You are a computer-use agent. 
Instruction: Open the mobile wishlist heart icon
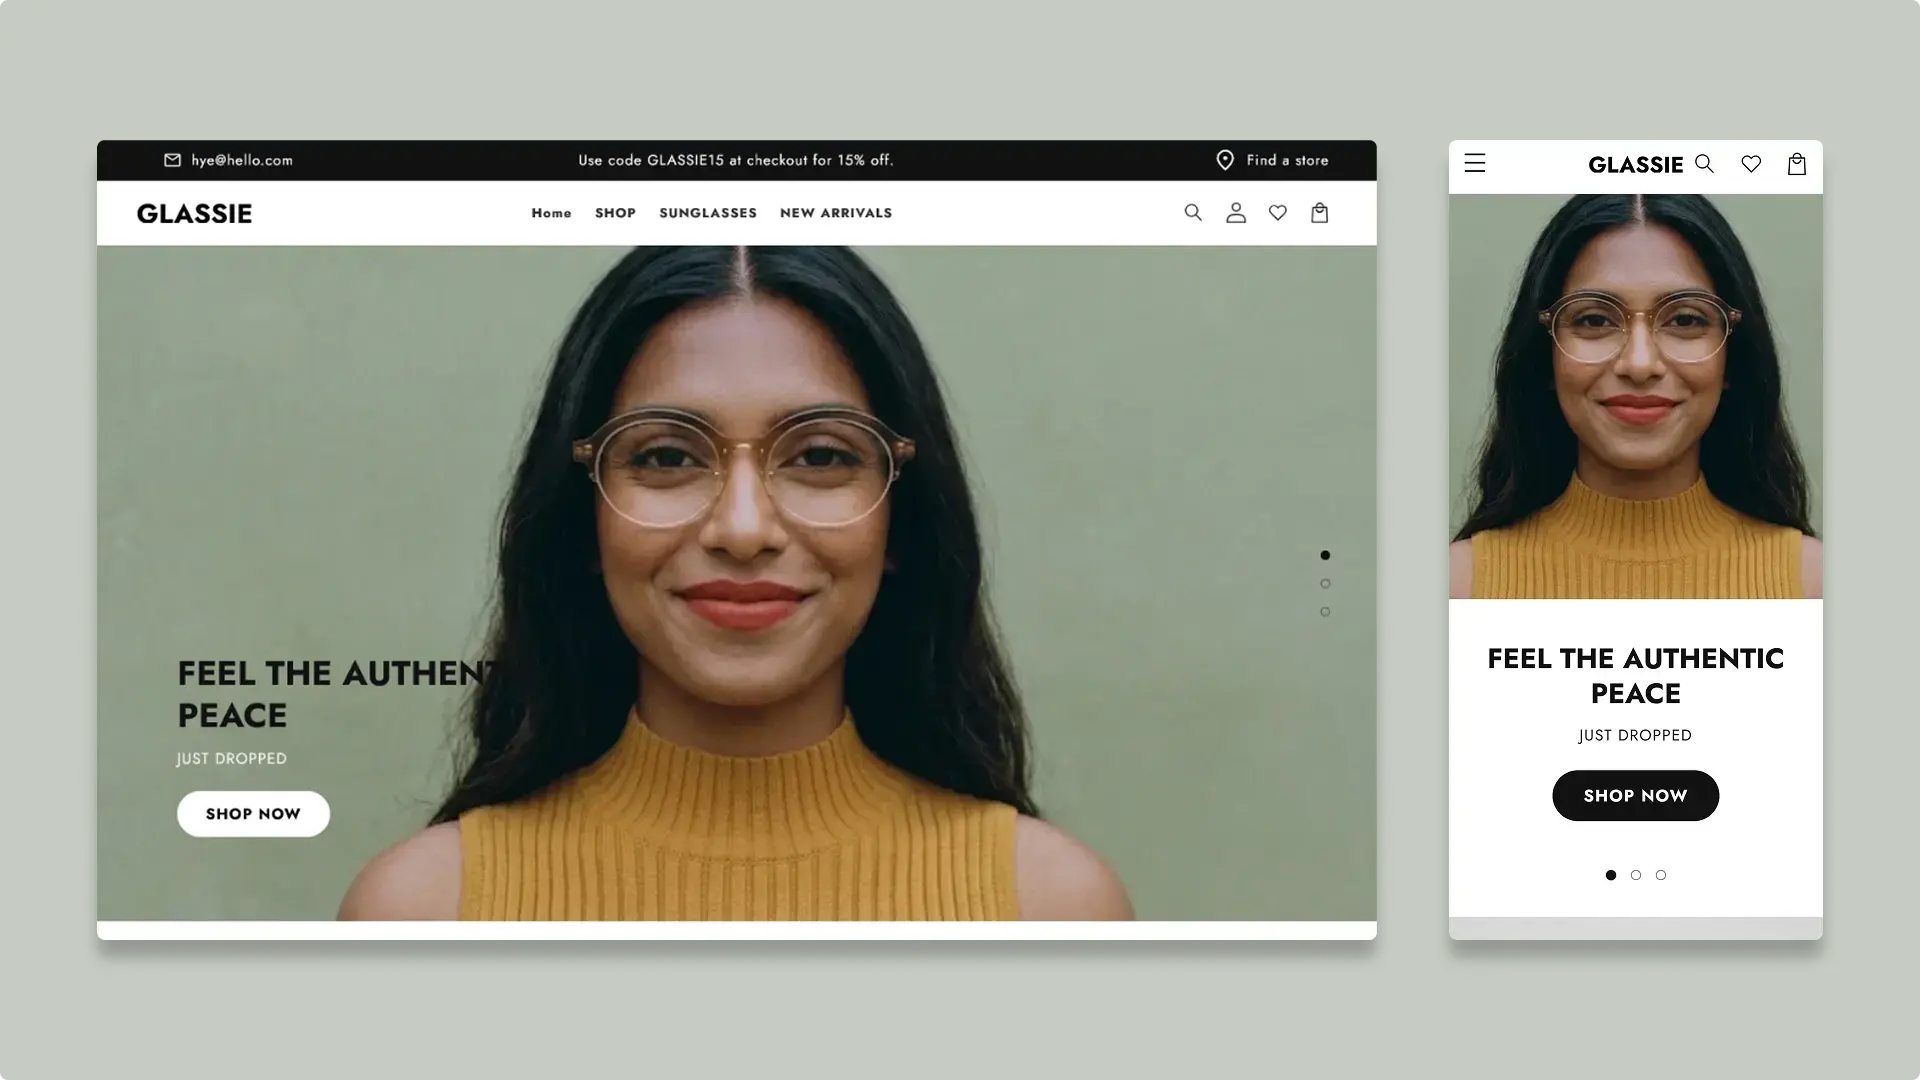click(1751, 164)
